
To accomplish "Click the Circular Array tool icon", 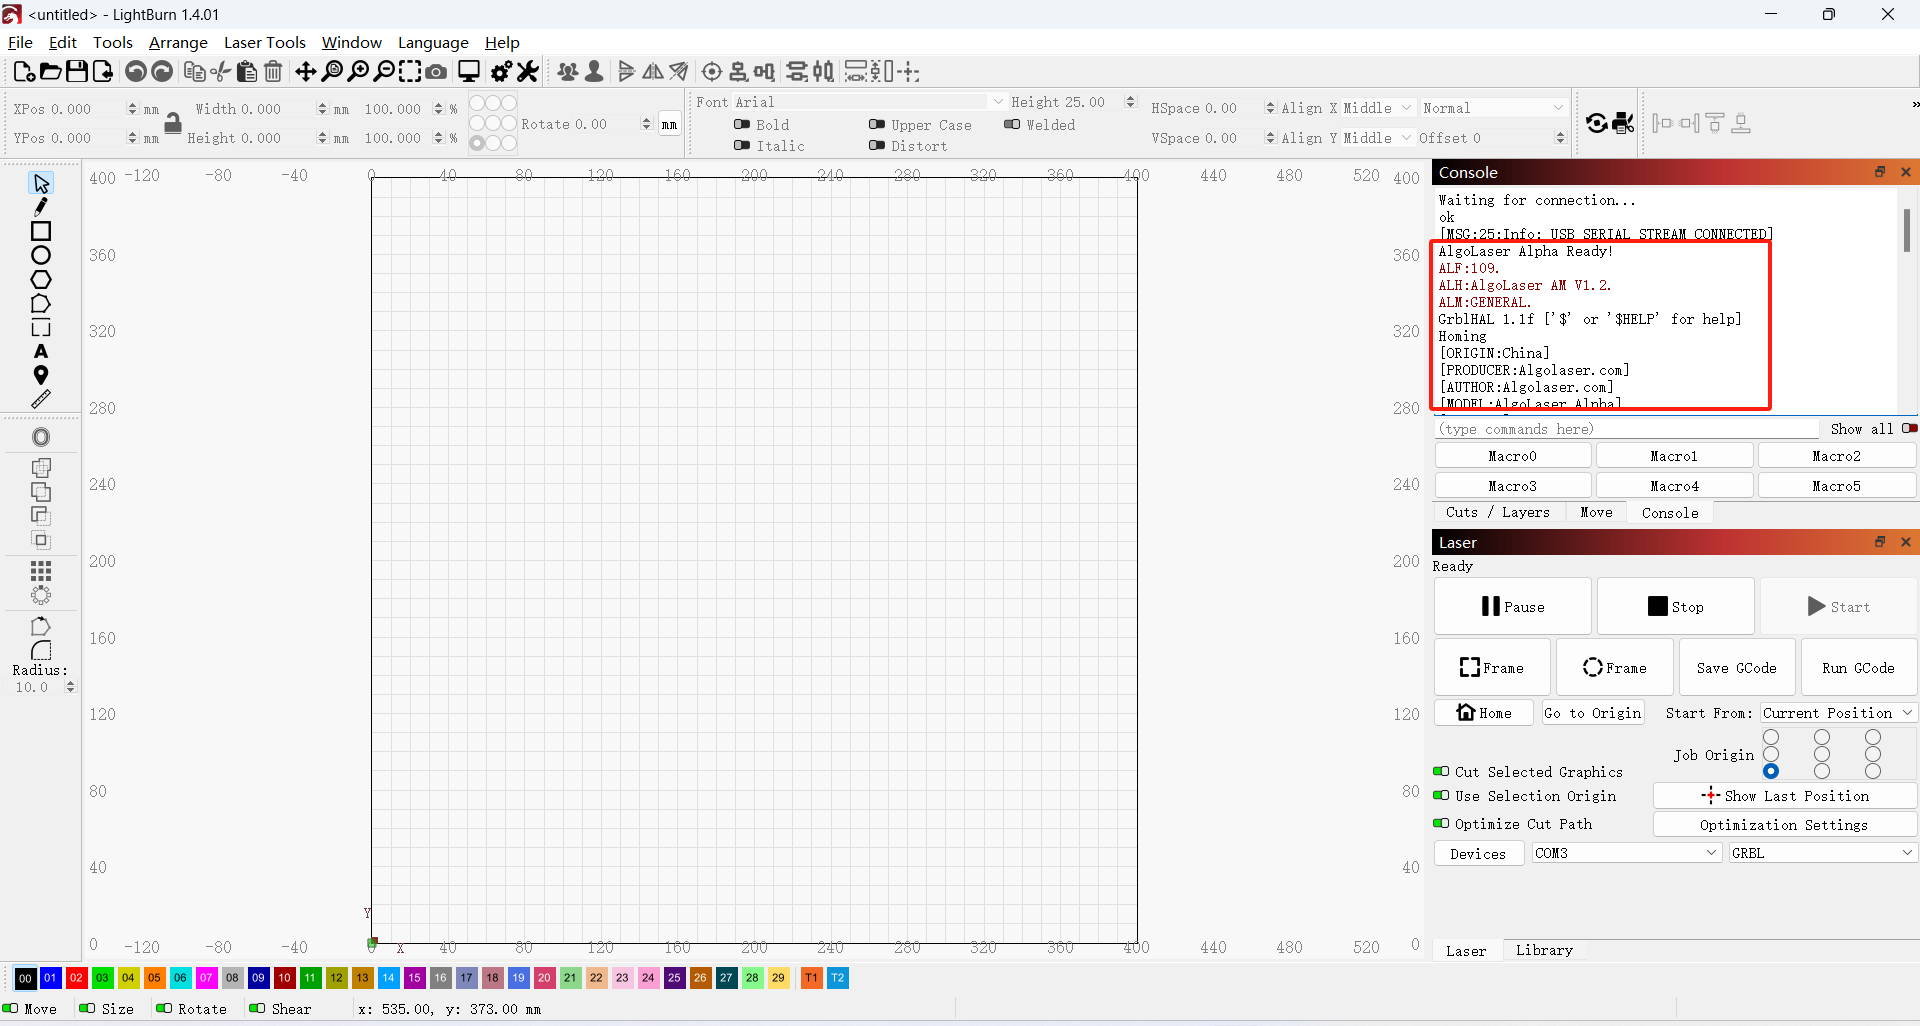I will (x=41, y=595).
